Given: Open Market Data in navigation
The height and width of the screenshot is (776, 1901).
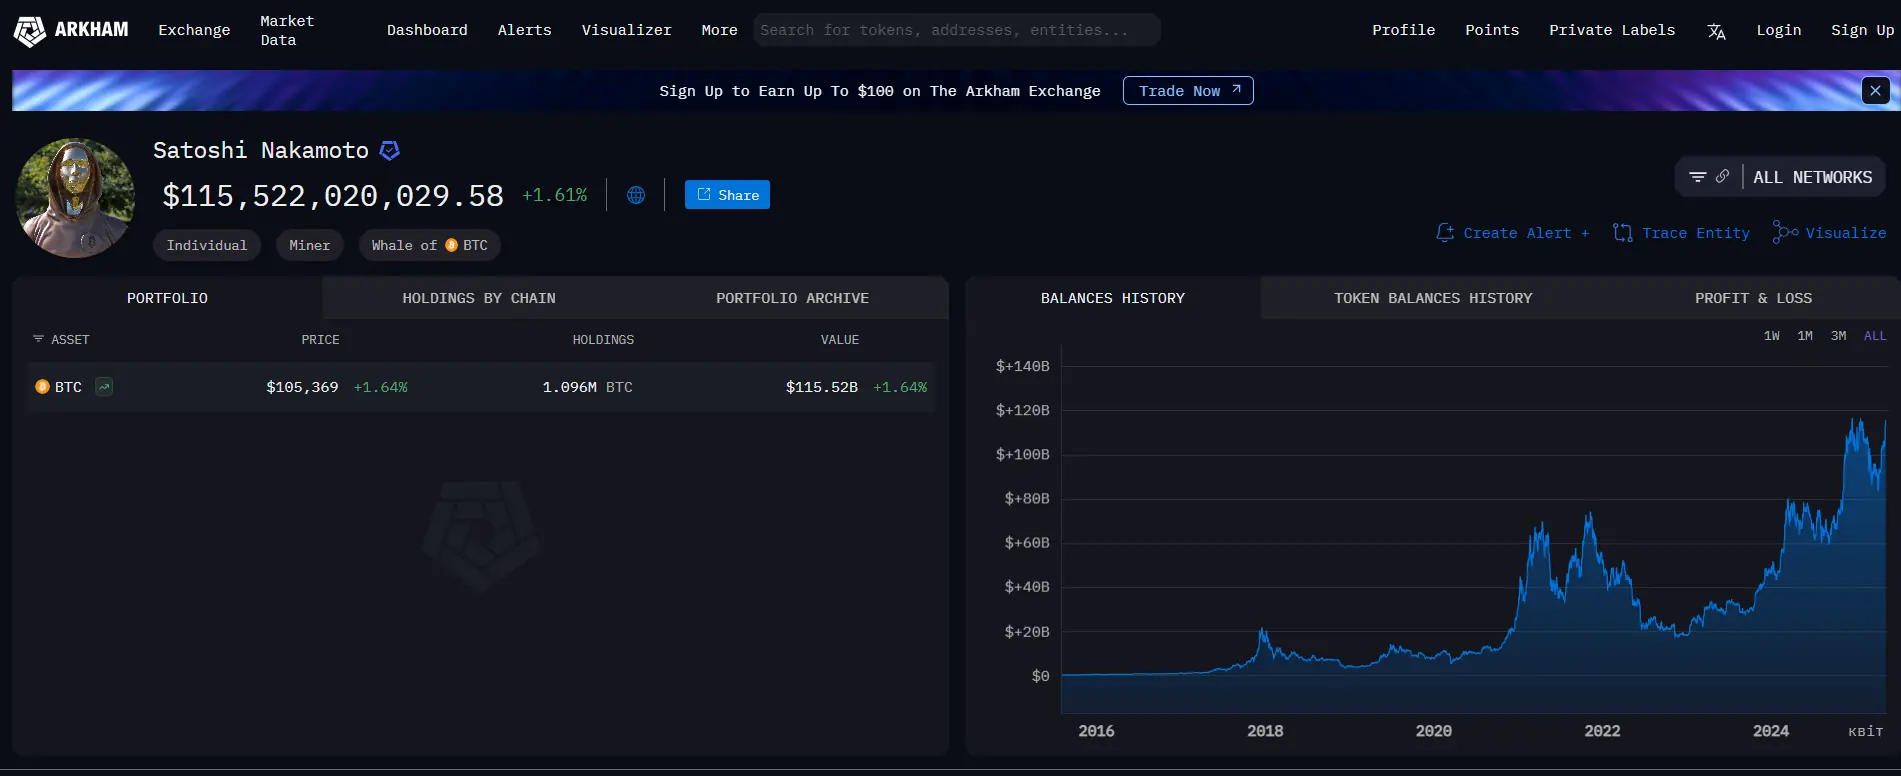Looking at the screenshot, I should [x=287, y=30].
